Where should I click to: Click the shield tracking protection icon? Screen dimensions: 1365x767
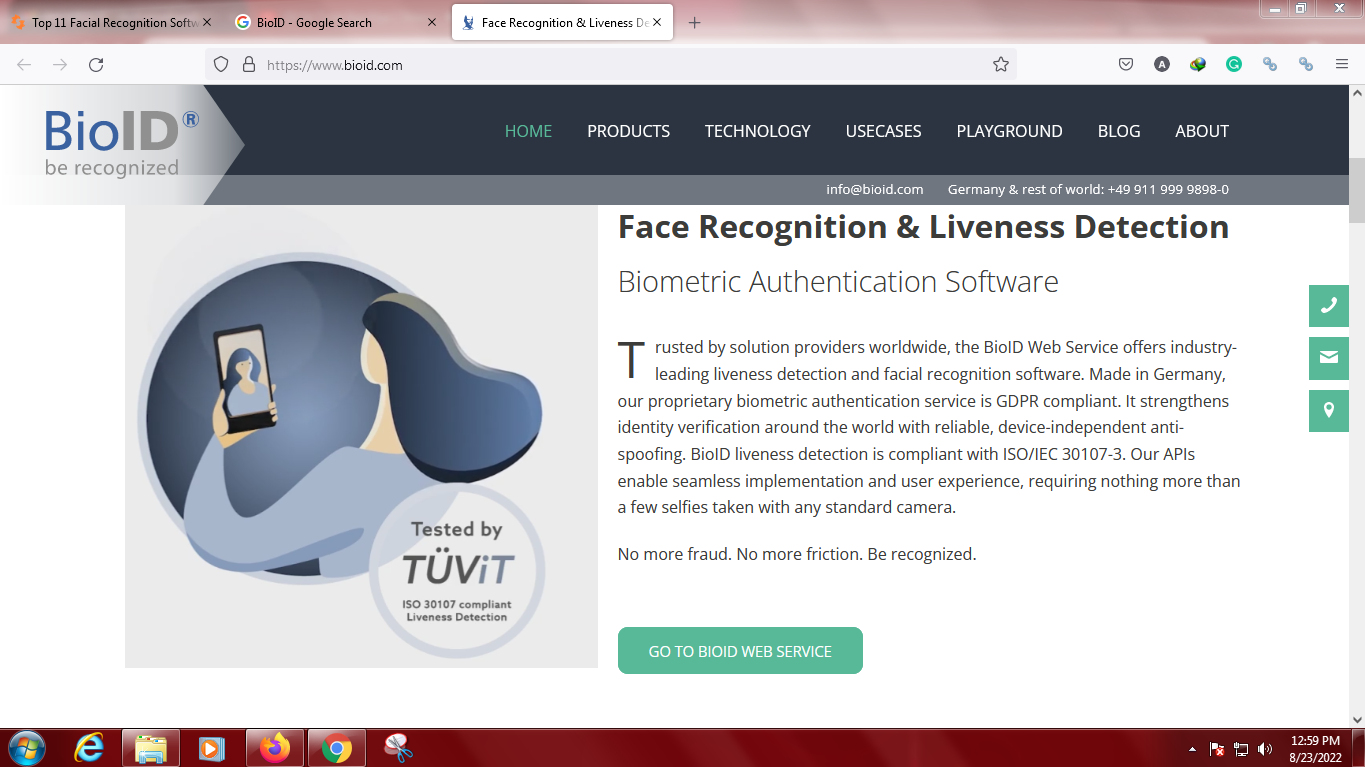coord(221,64)
